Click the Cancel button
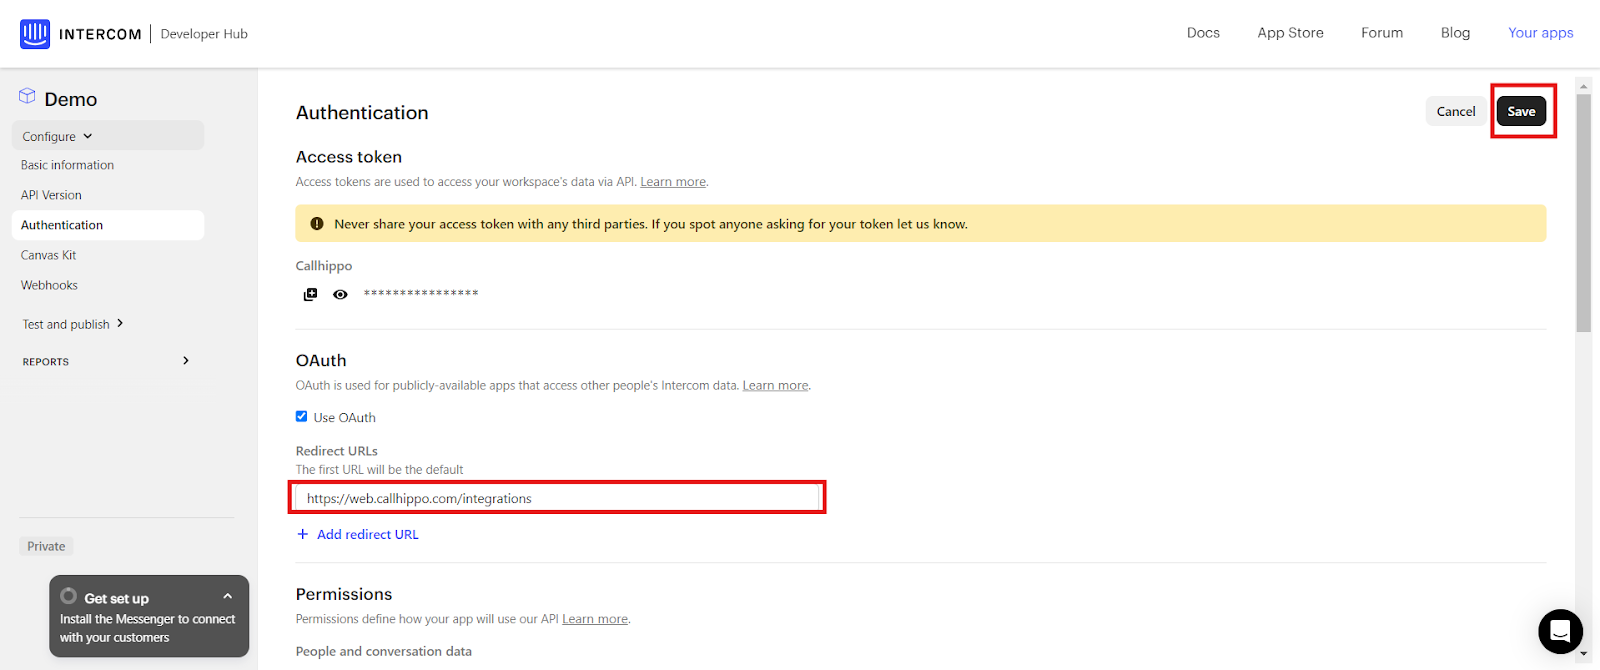 [1456, 111]
